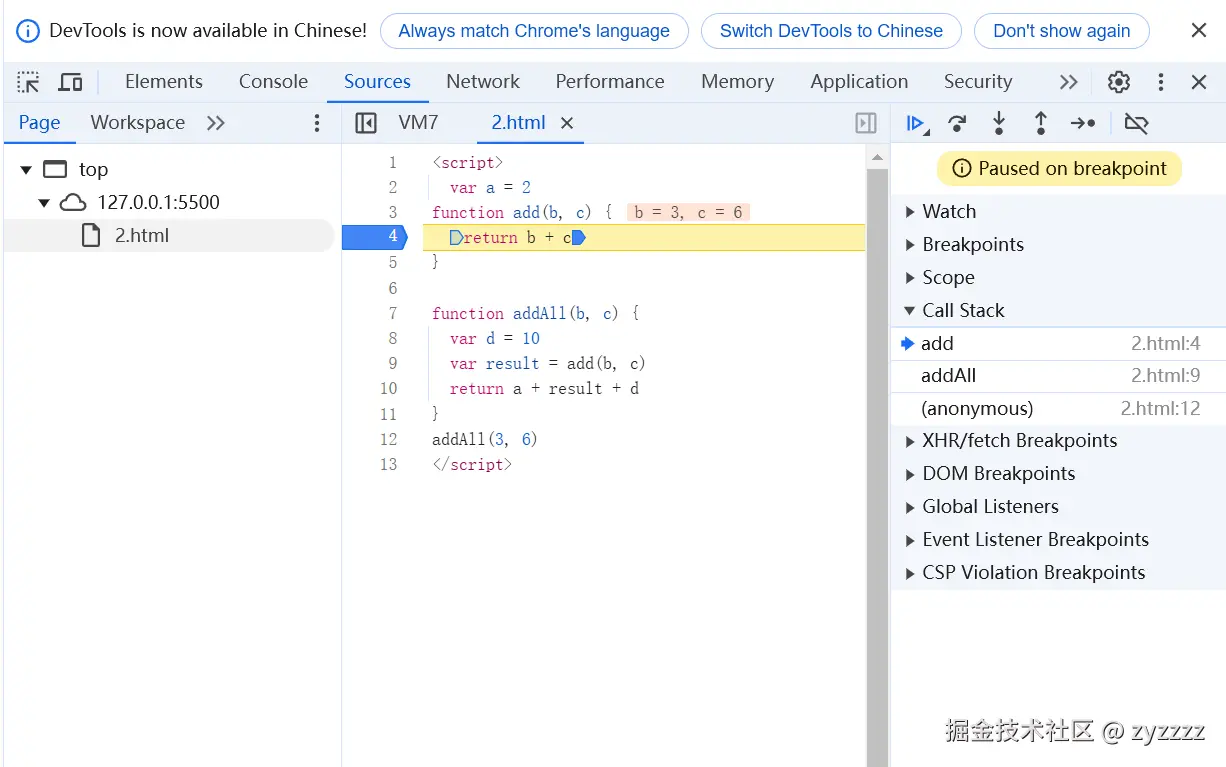This screenshot has height=767, width=1226.
Task: Open the Memory panel
Action: coord(737,82)
